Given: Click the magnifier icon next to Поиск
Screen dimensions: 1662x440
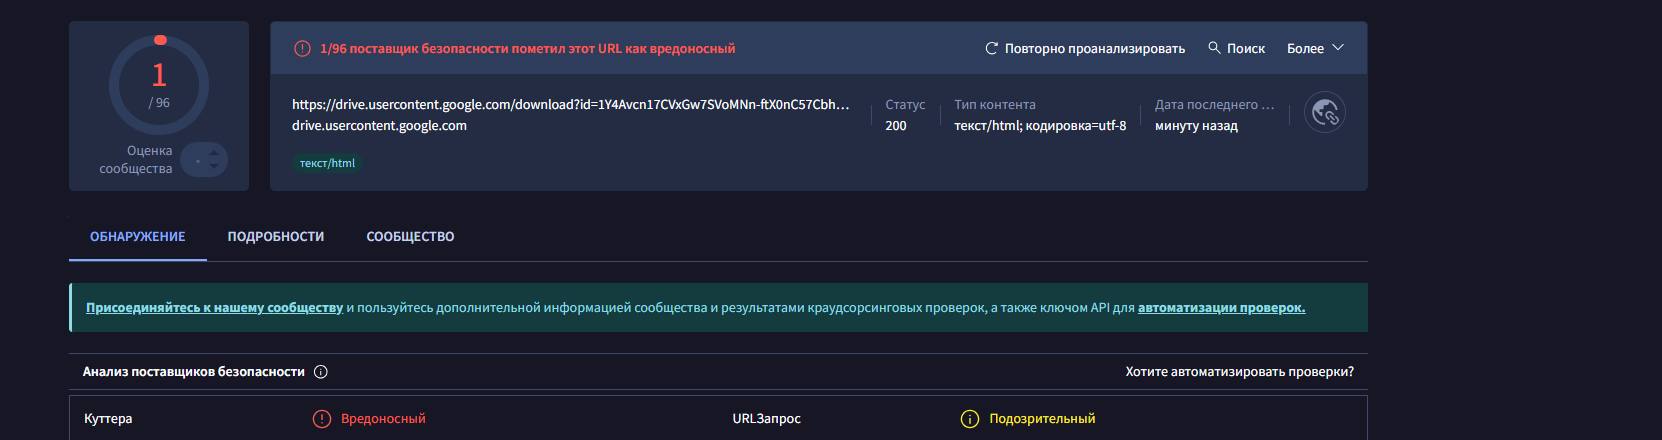Looking at the screenshot, I should [x=1214, y=47].
